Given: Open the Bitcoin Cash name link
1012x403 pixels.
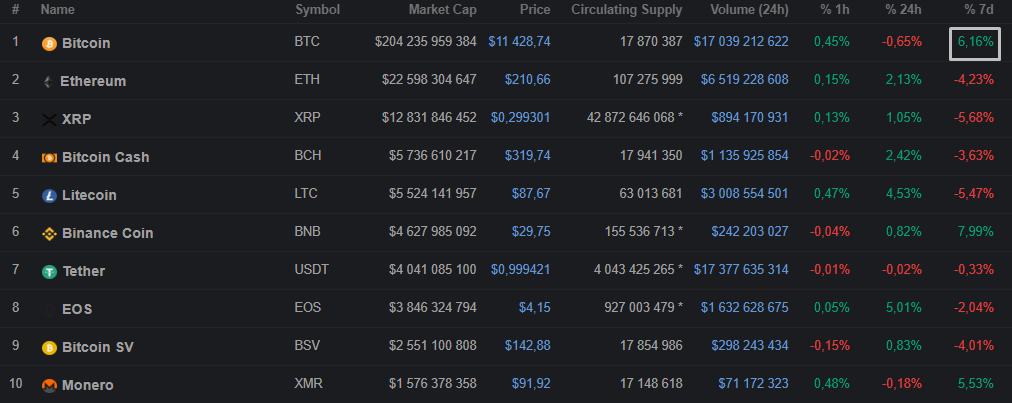Looking at the screenshot, I should pos(105,158).
